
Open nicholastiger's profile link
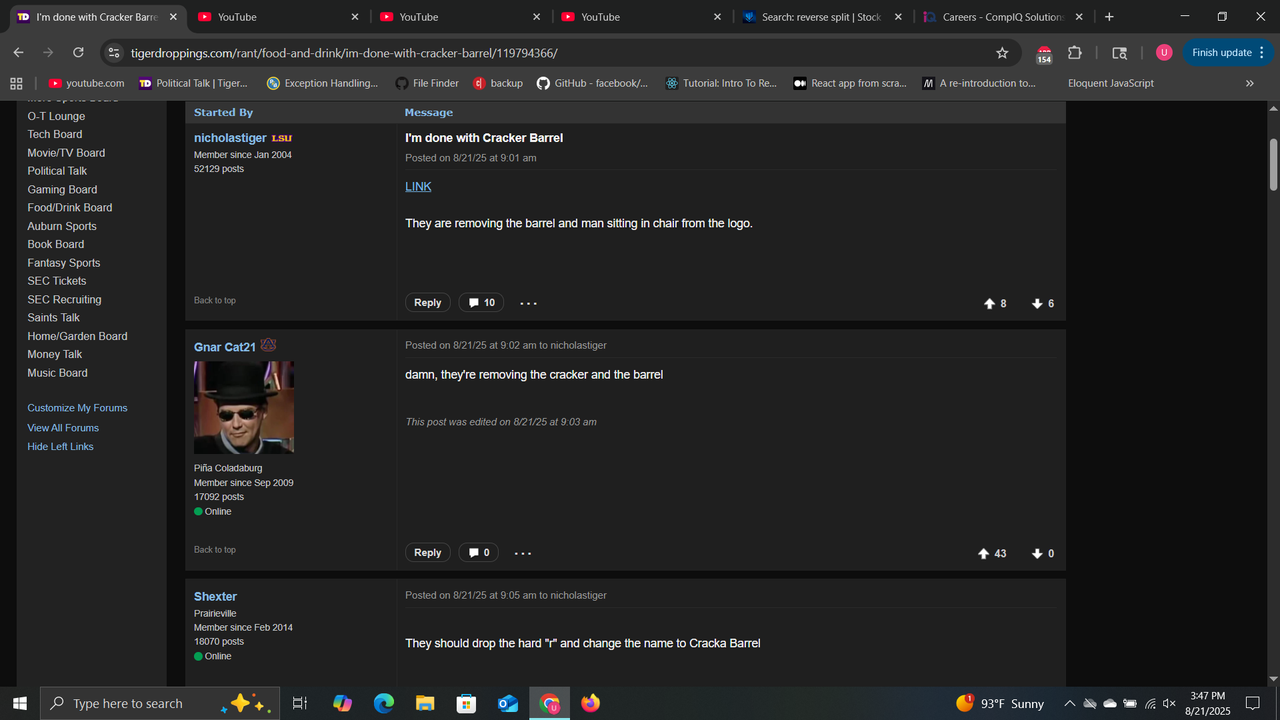click(230, 138)
